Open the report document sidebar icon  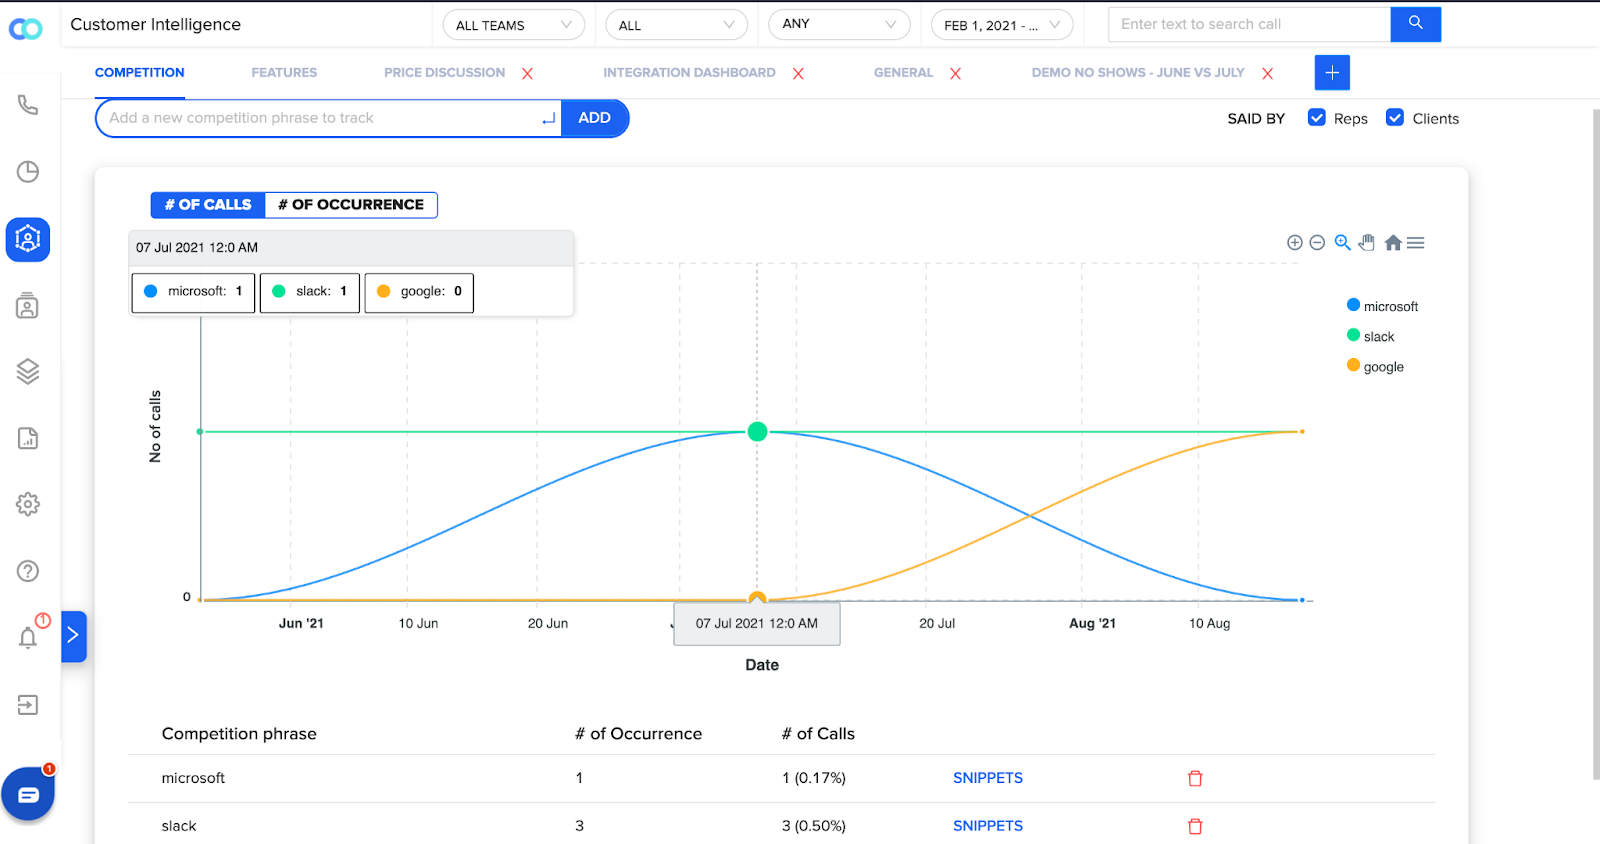click(28, 438)
